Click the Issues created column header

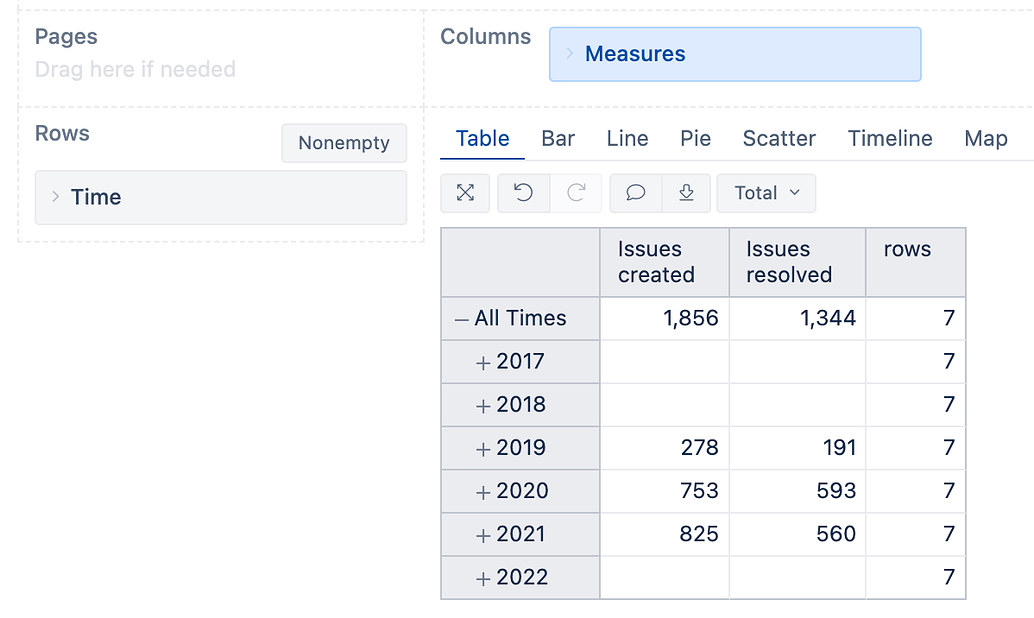click(x=657, y=262)
